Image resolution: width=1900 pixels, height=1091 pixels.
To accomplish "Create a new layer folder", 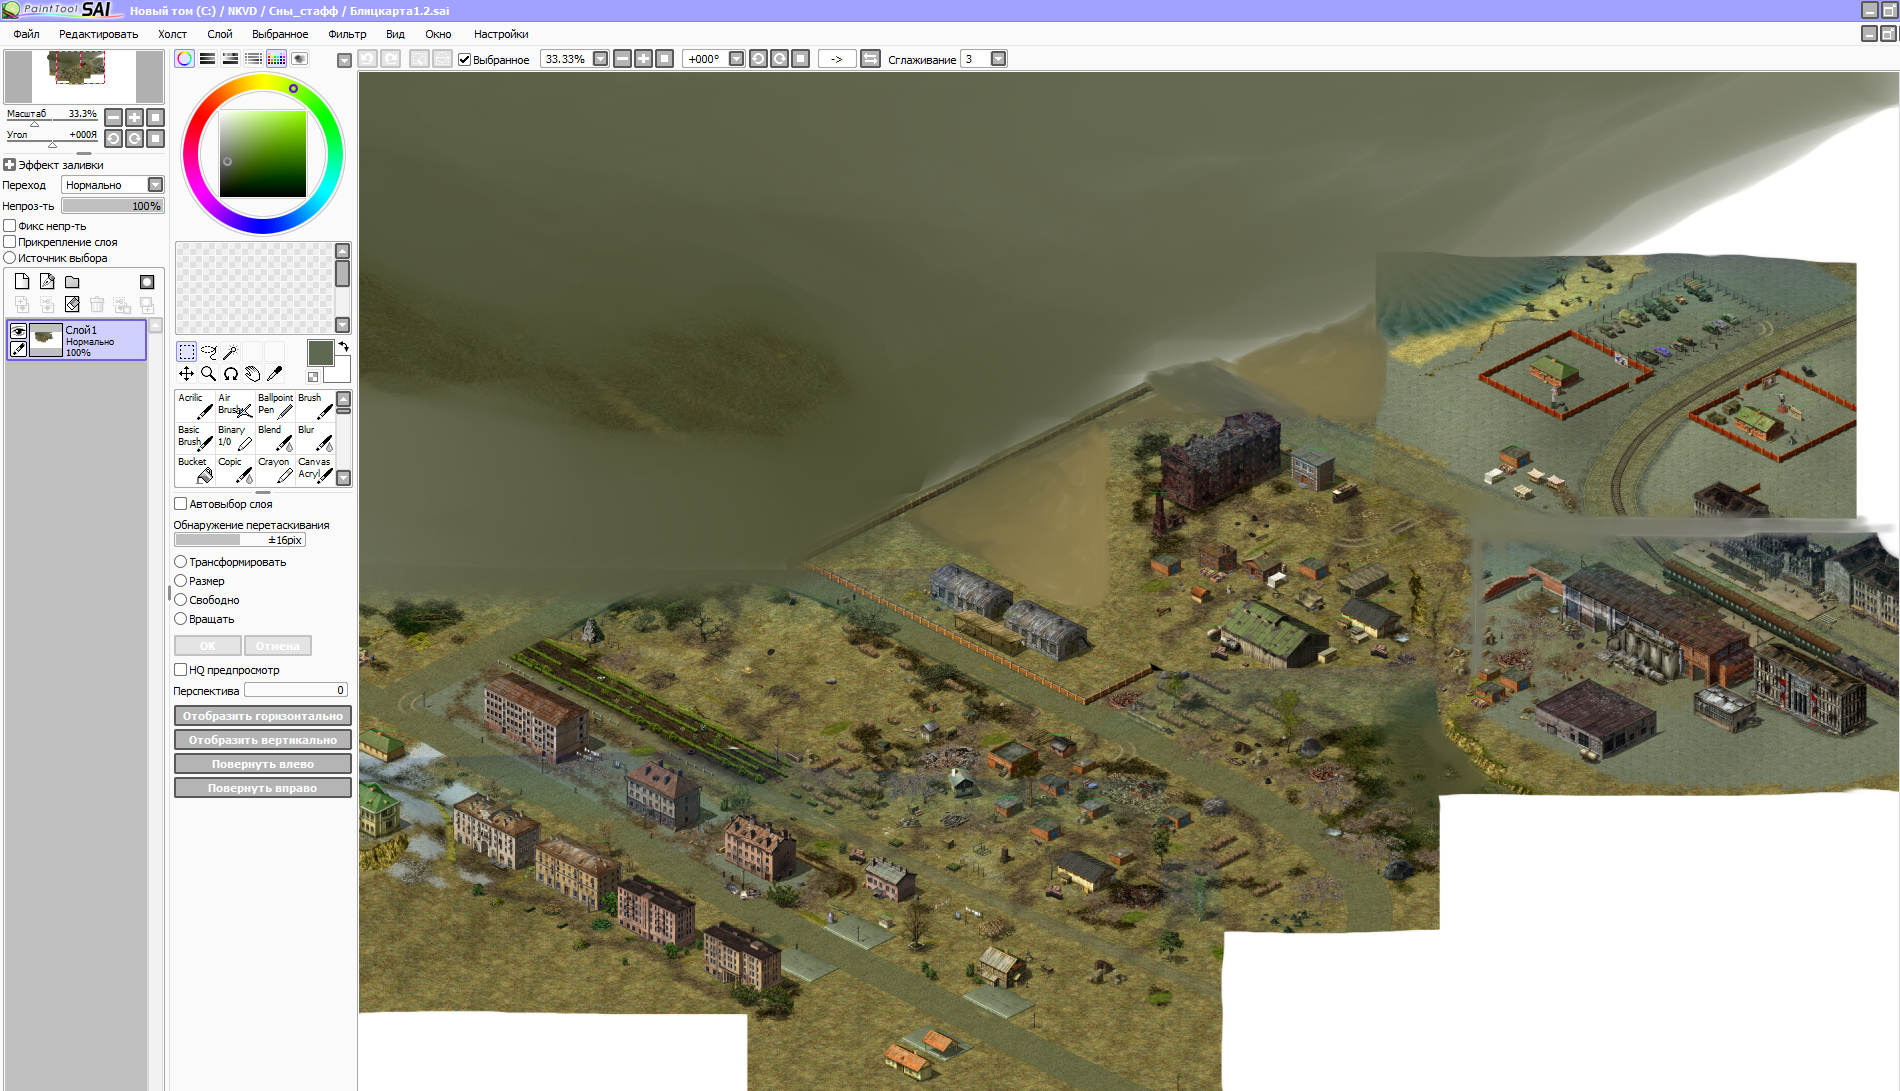I will [x=72, y=282].
